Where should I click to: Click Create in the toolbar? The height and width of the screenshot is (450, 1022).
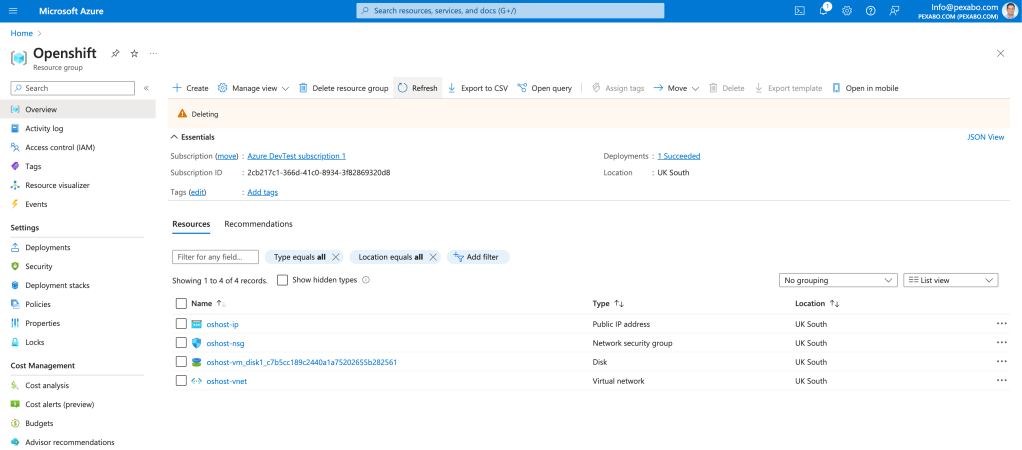(190, 88)
